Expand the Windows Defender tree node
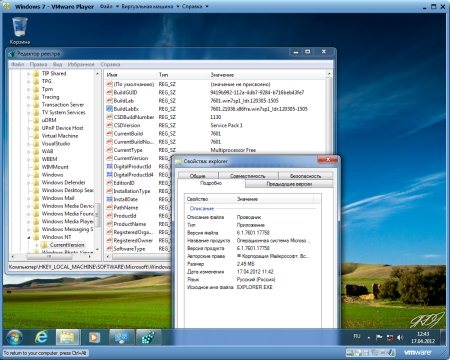Image resolution: width=450 pixels, height=360 pixels. click(29, 183)
